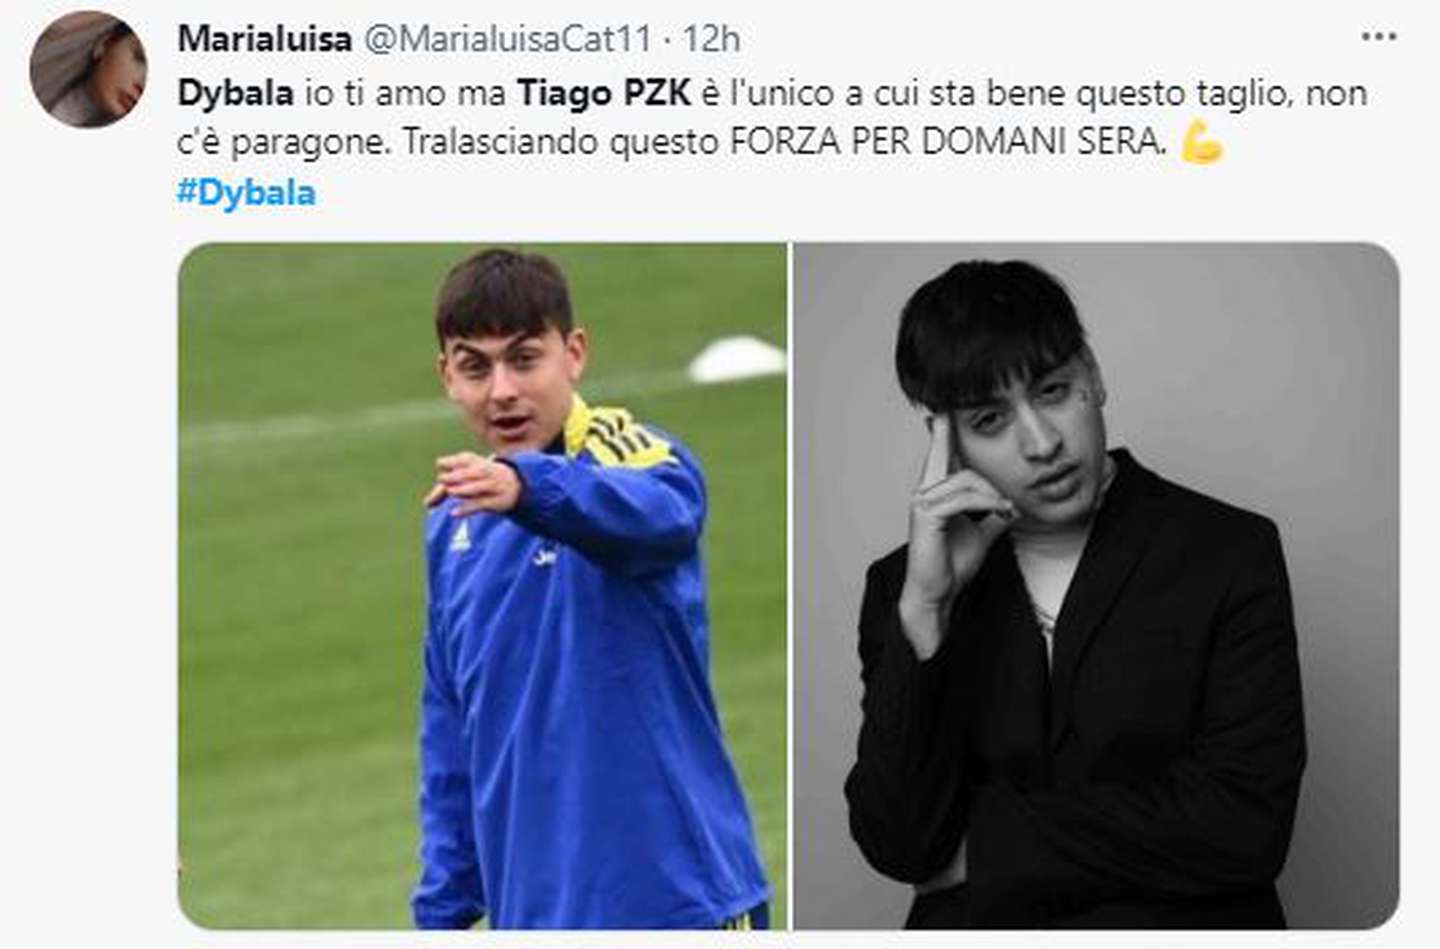Click the raised hand in right photo
The height and width of the screenshot is (949, 1440).
pyautogui.click(x=955, y=500)
